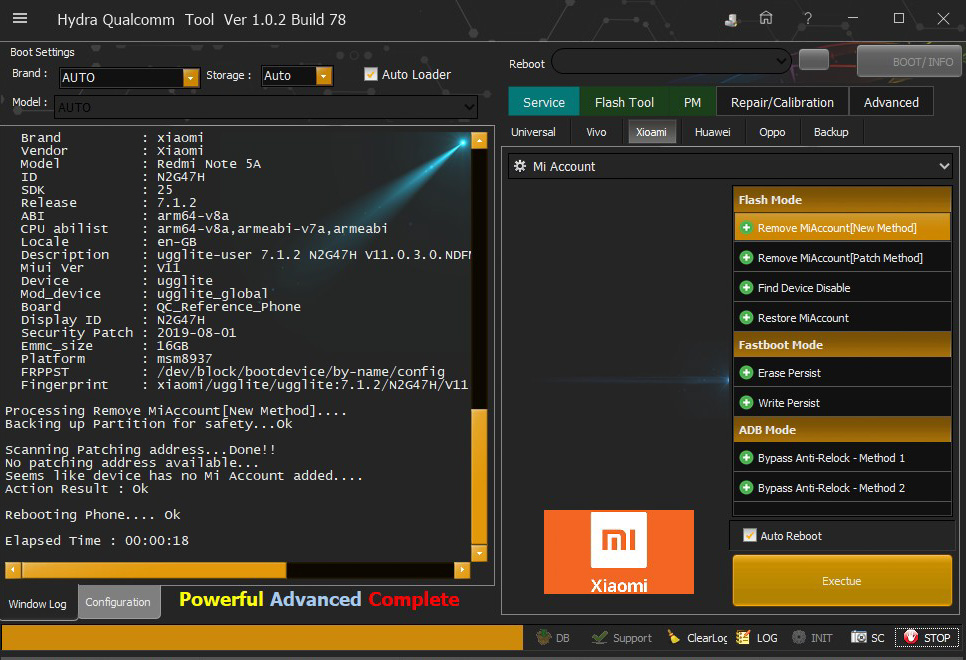This screenshot has width=966, height=660.
Task: Click log horizontal scrollbar left arrow
Action: point(13,570)
